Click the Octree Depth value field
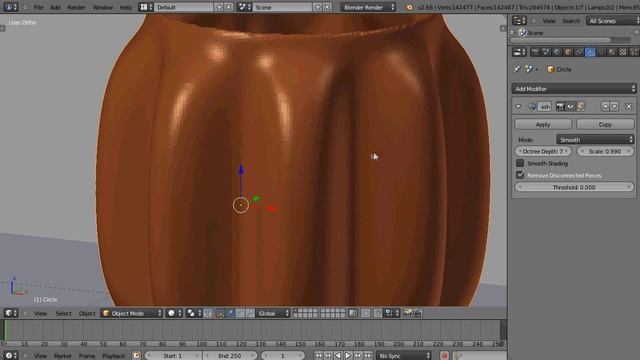640x360 pixels. [x=543, y=151]
